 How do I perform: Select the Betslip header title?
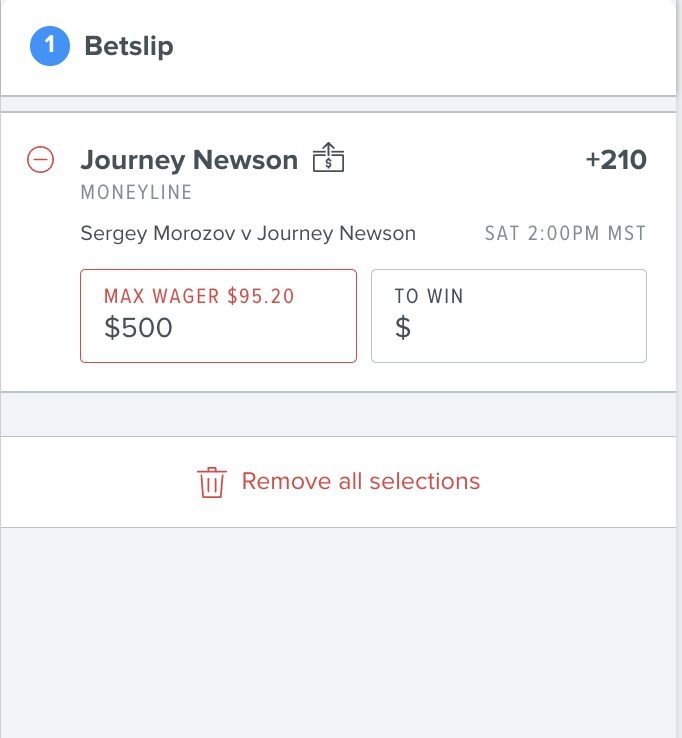[x=129, y=46]
